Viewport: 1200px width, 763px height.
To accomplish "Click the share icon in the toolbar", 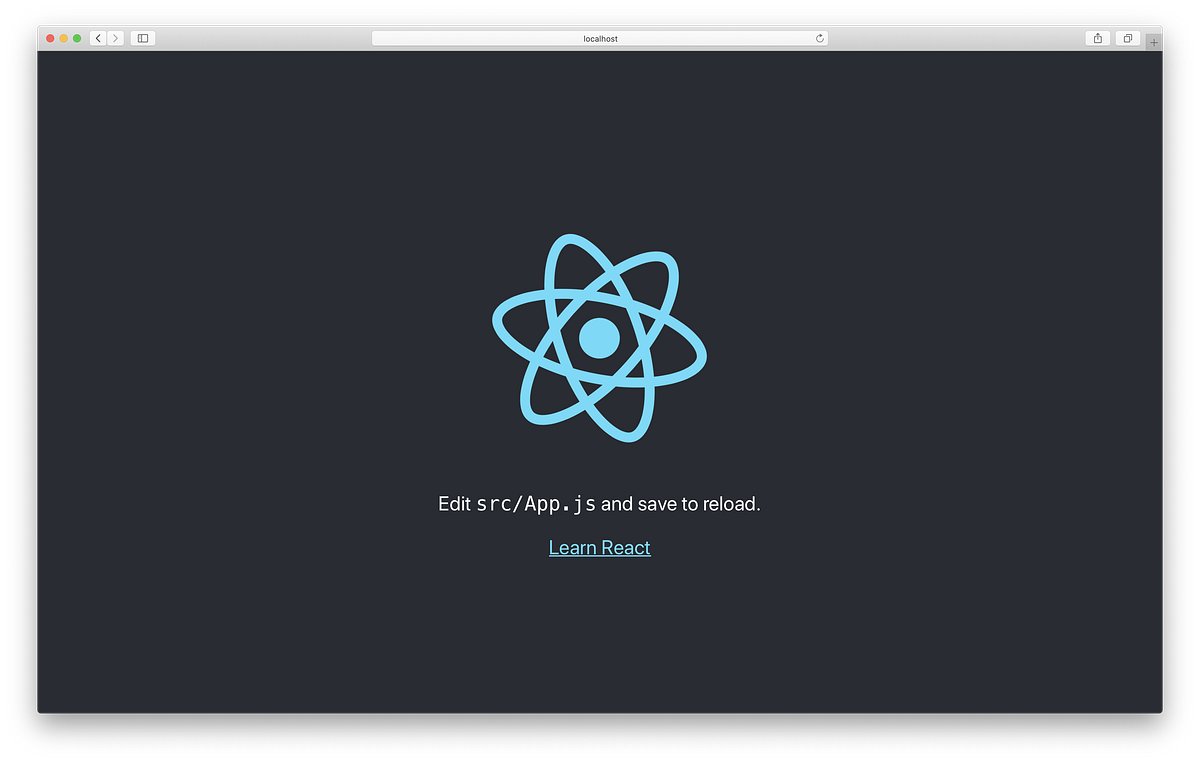I will [1097, 37].
